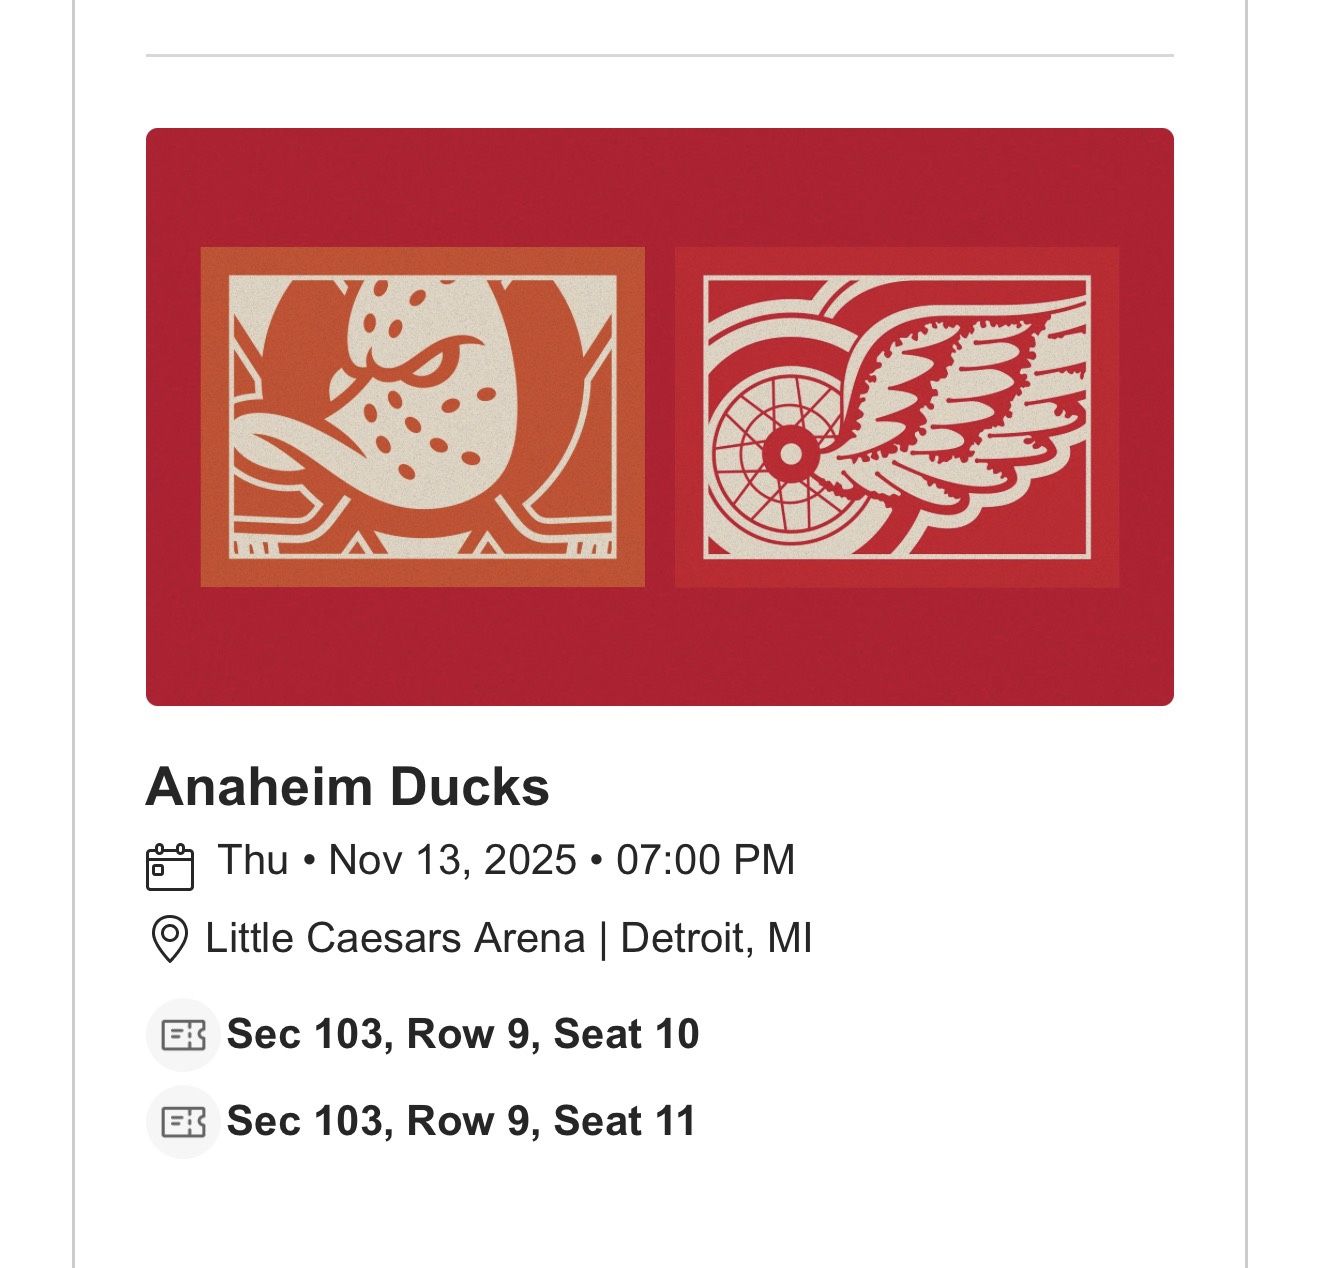The height and width of the screenshot is (1268, 1320).
Task: Open the event artwork banner
Action: tap(660, 415)
